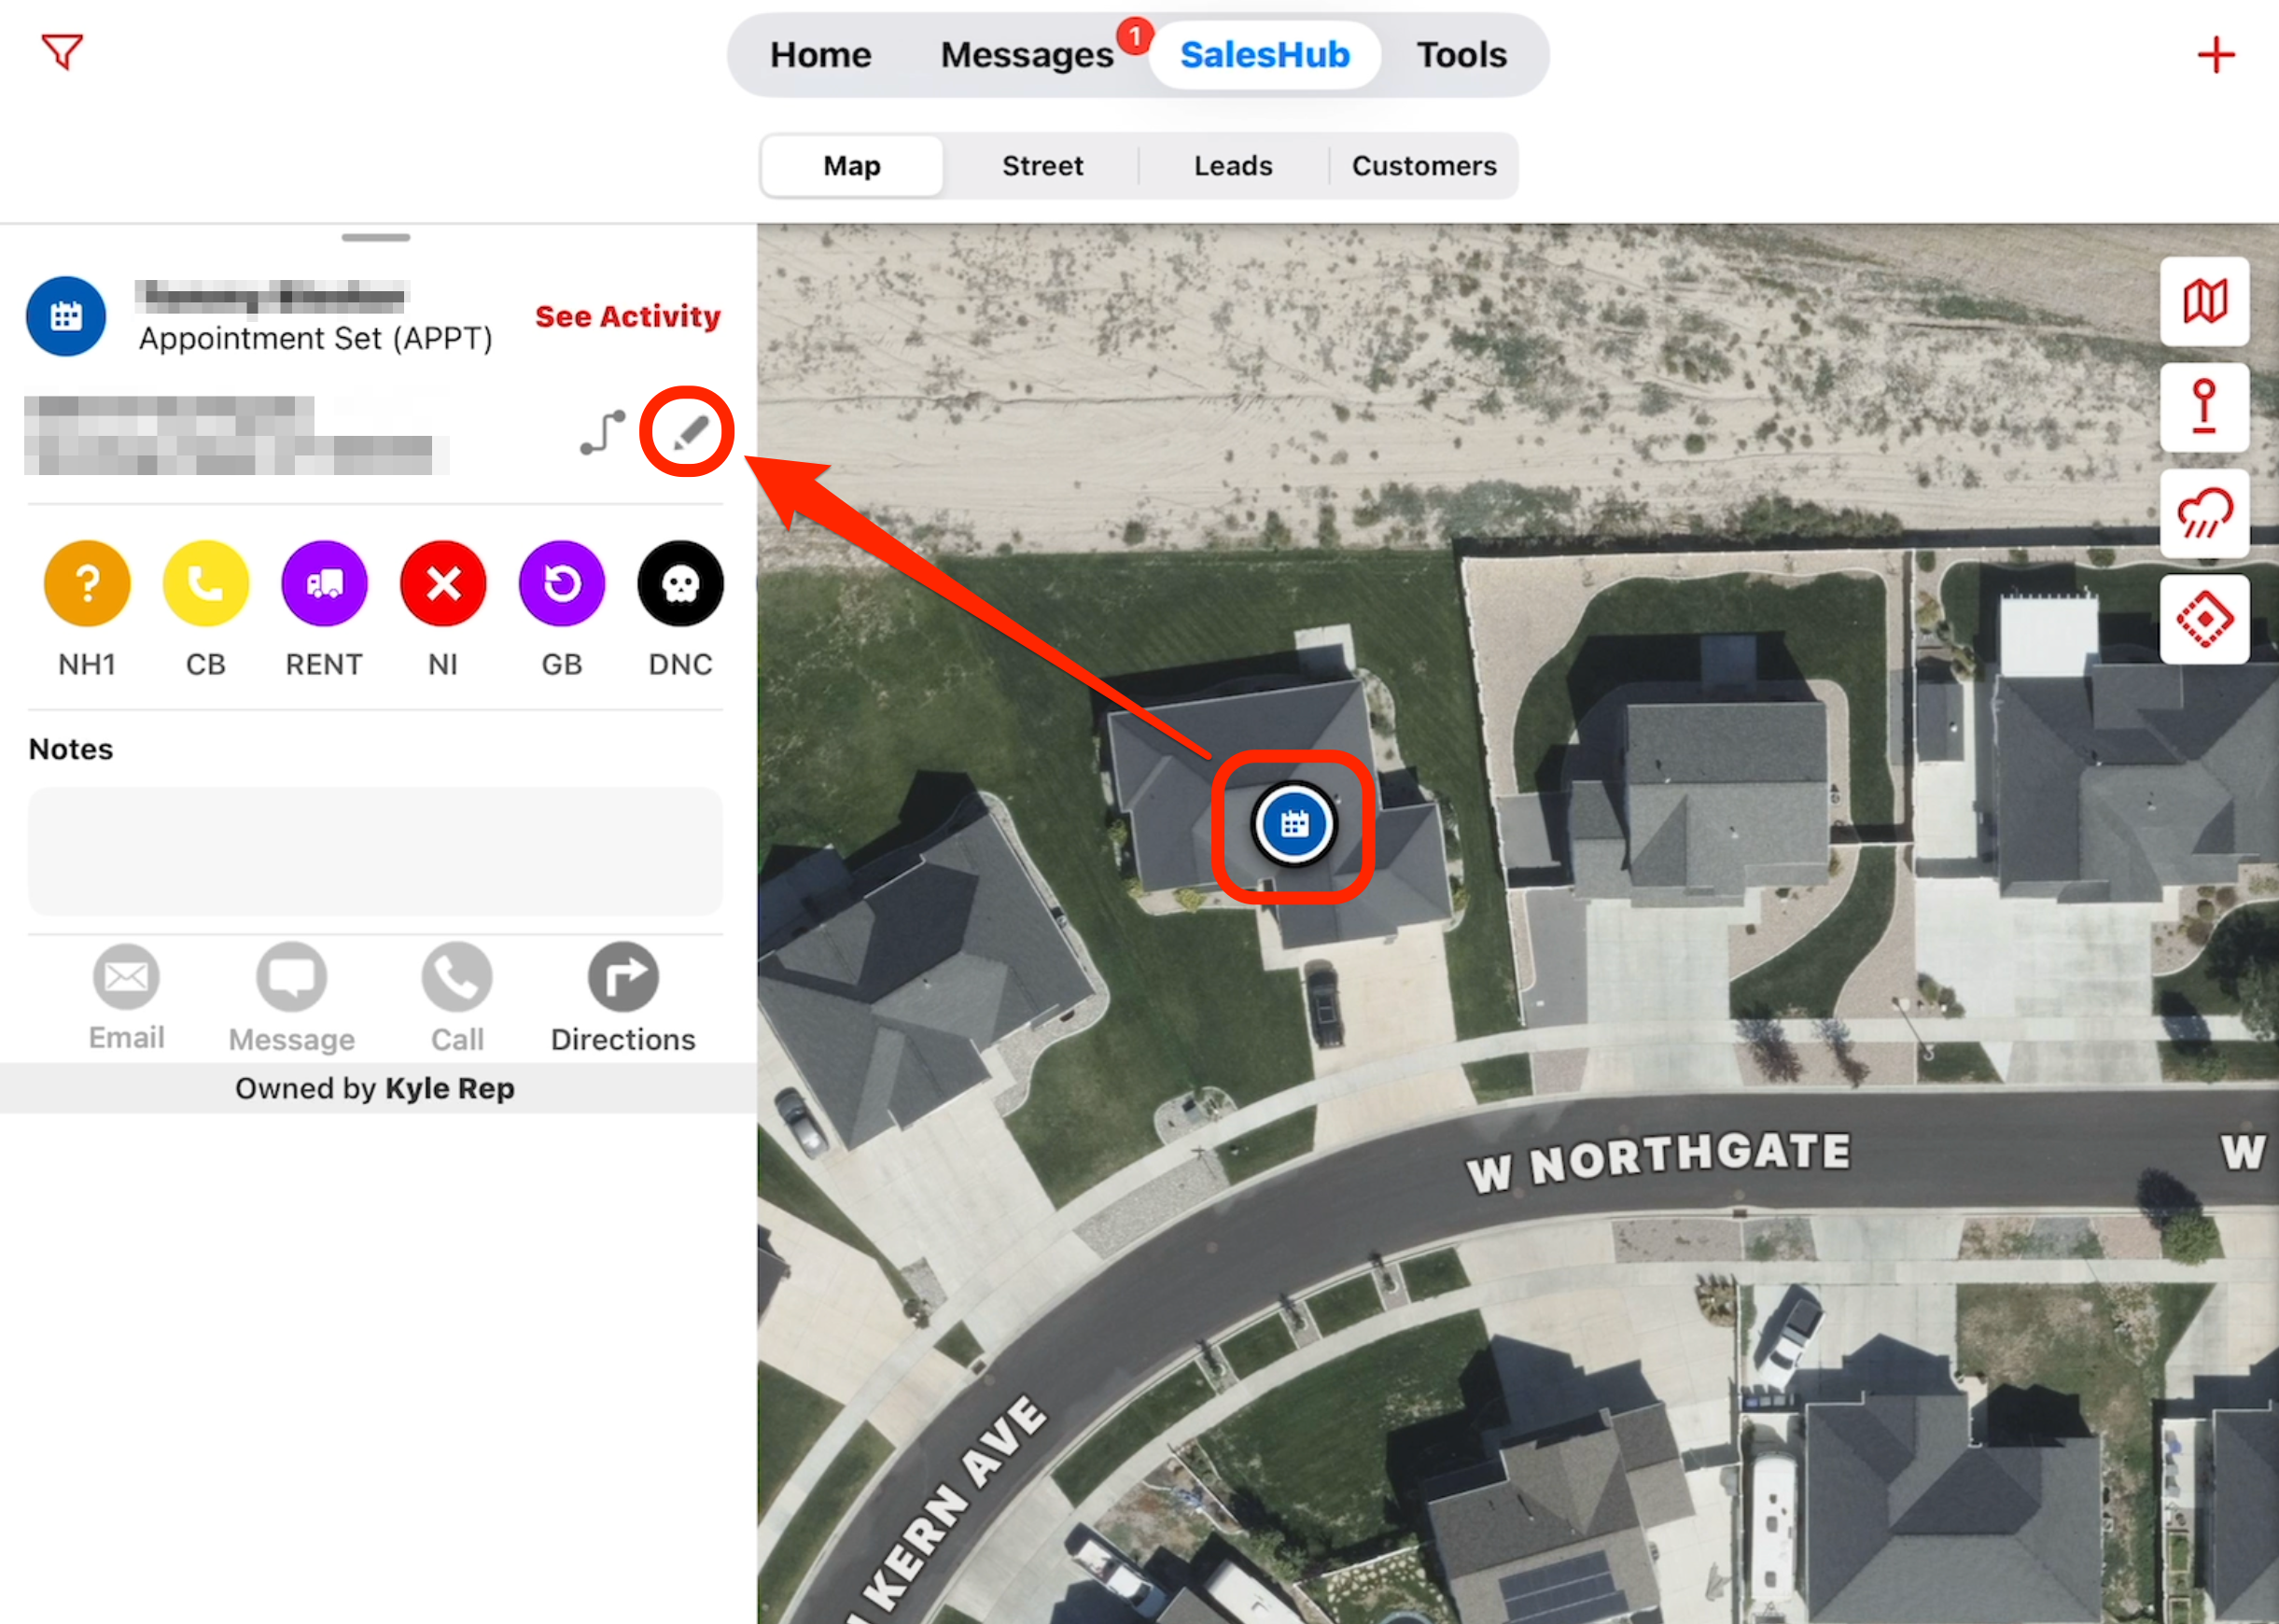The image size is (2279, 1624).
Task: Click the pencil edit lead icon
Action: coord(689,433)
